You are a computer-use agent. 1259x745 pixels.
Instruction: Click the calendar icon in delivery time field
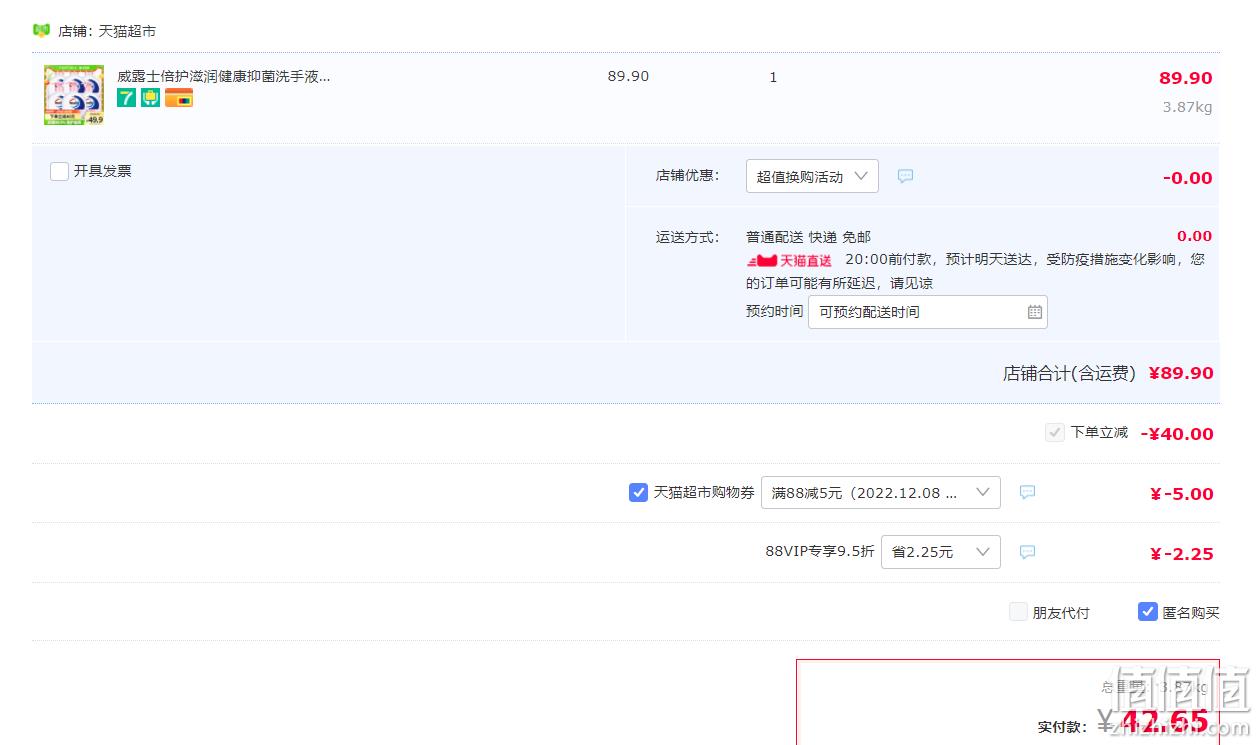pyautogui.click(x=1035, y=312)
